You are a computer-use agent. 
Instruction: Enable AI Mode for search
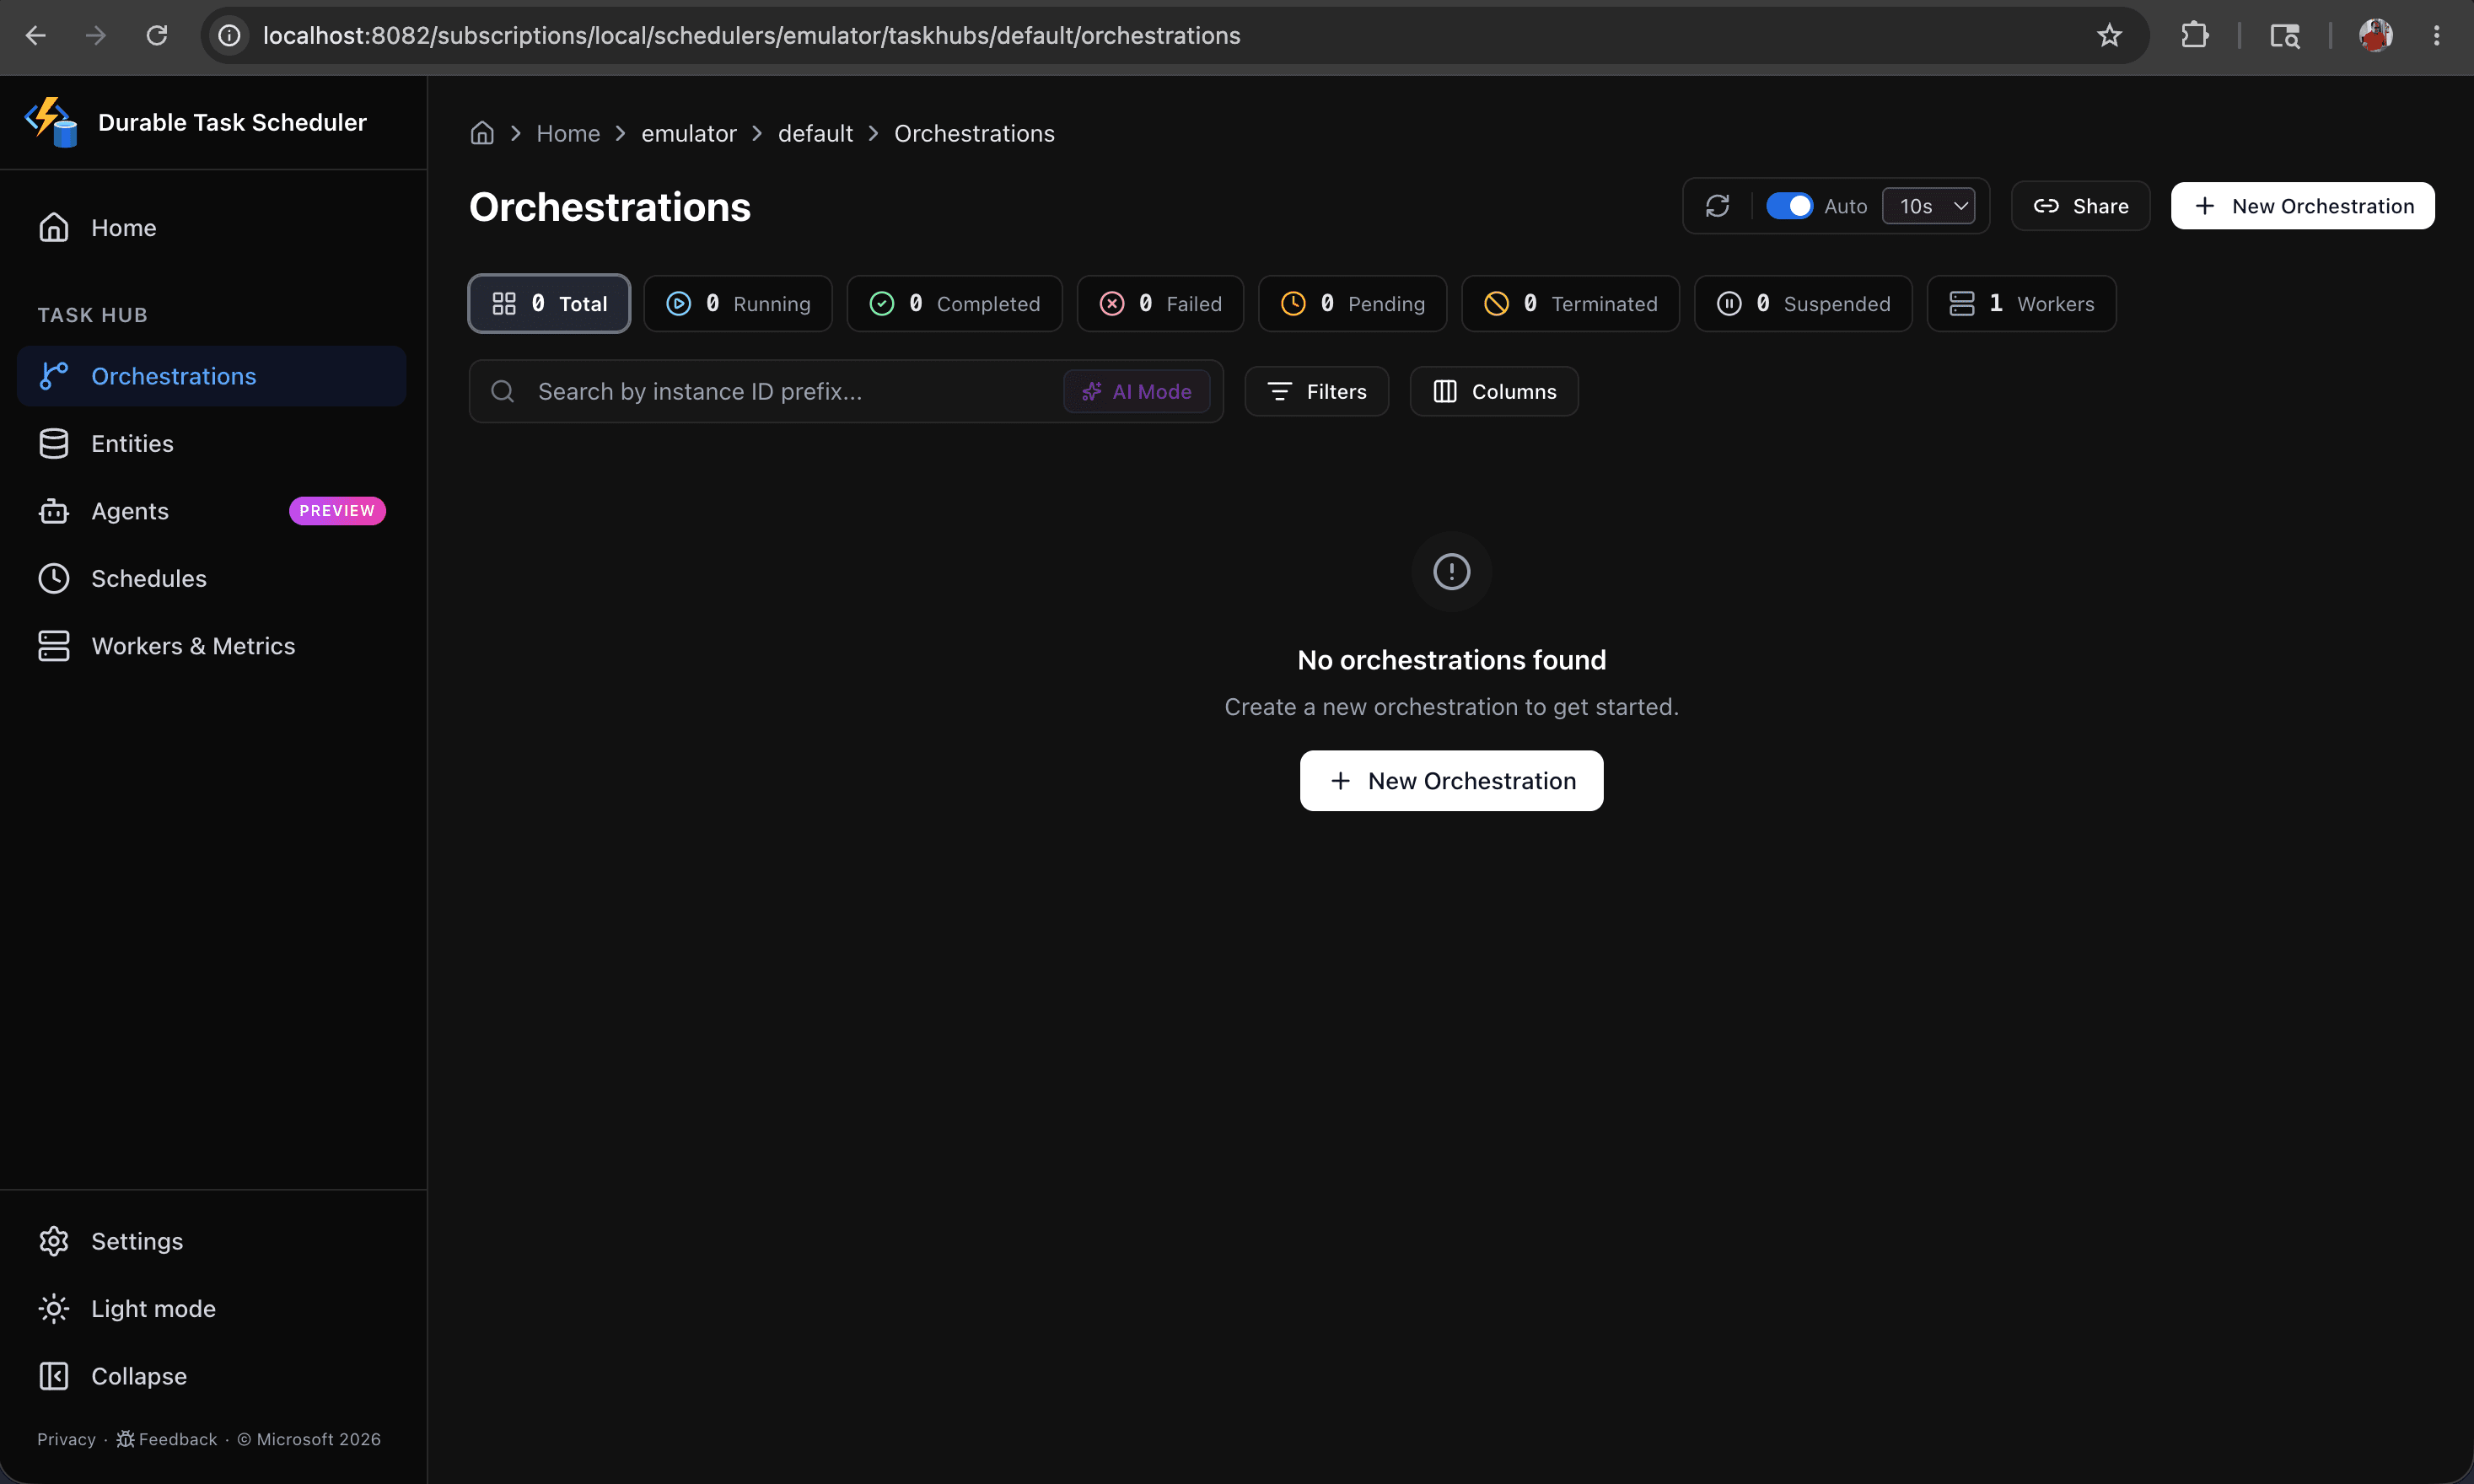[x=1136, y=391]
